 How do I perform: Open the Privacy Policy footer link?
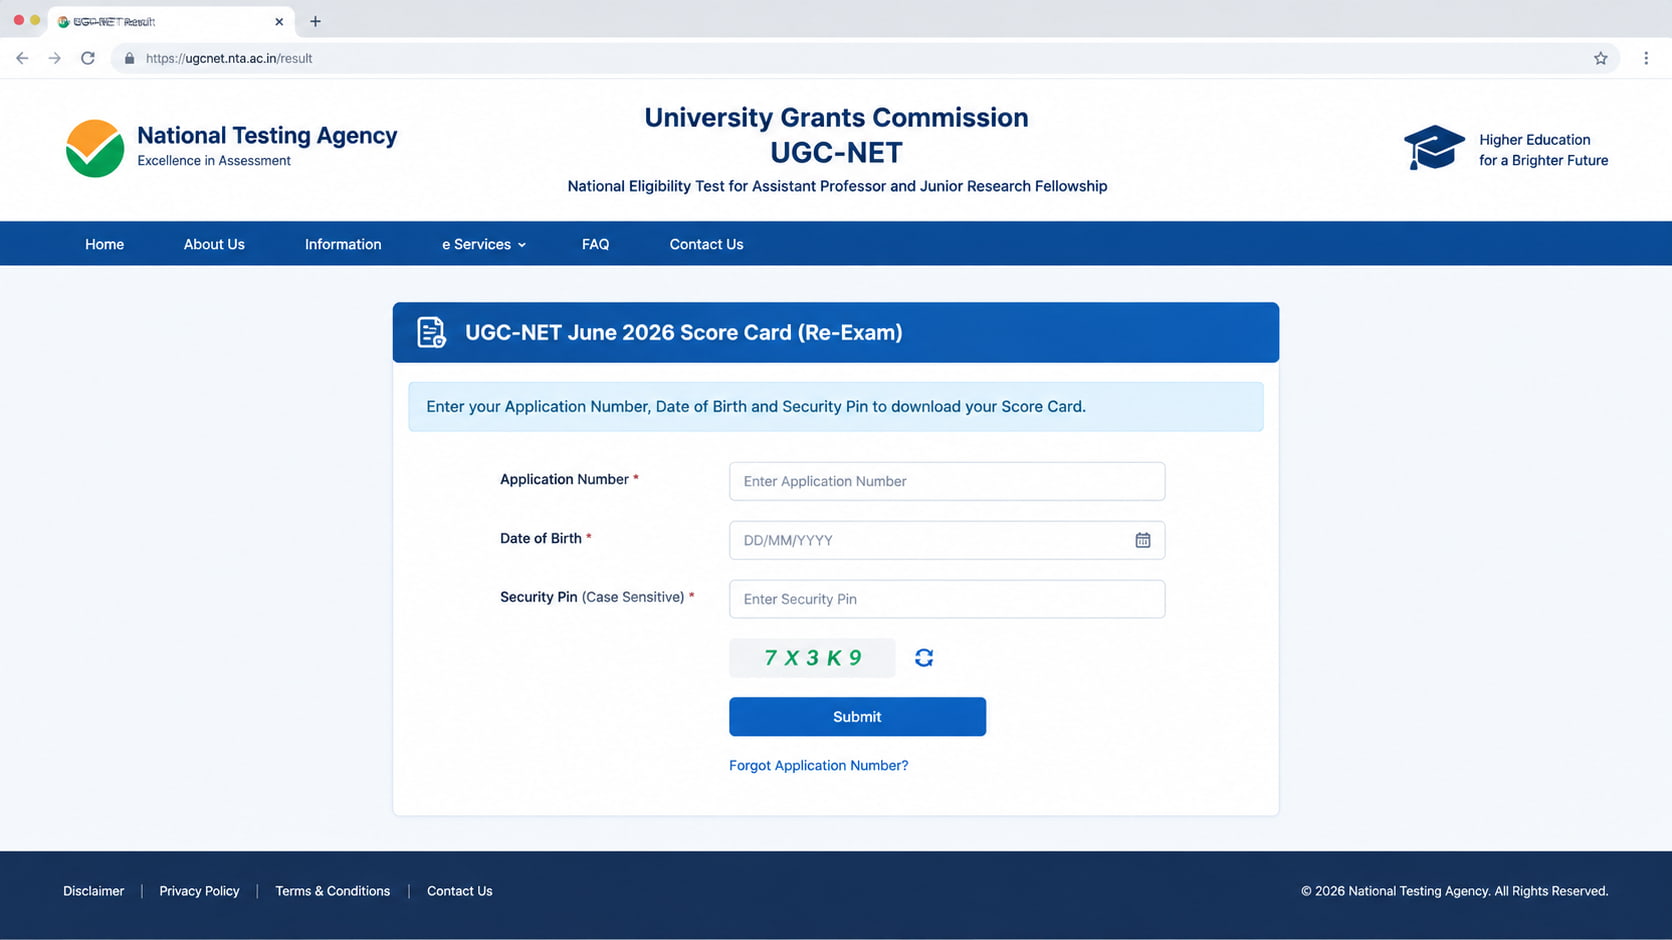(x=199, y=891)
